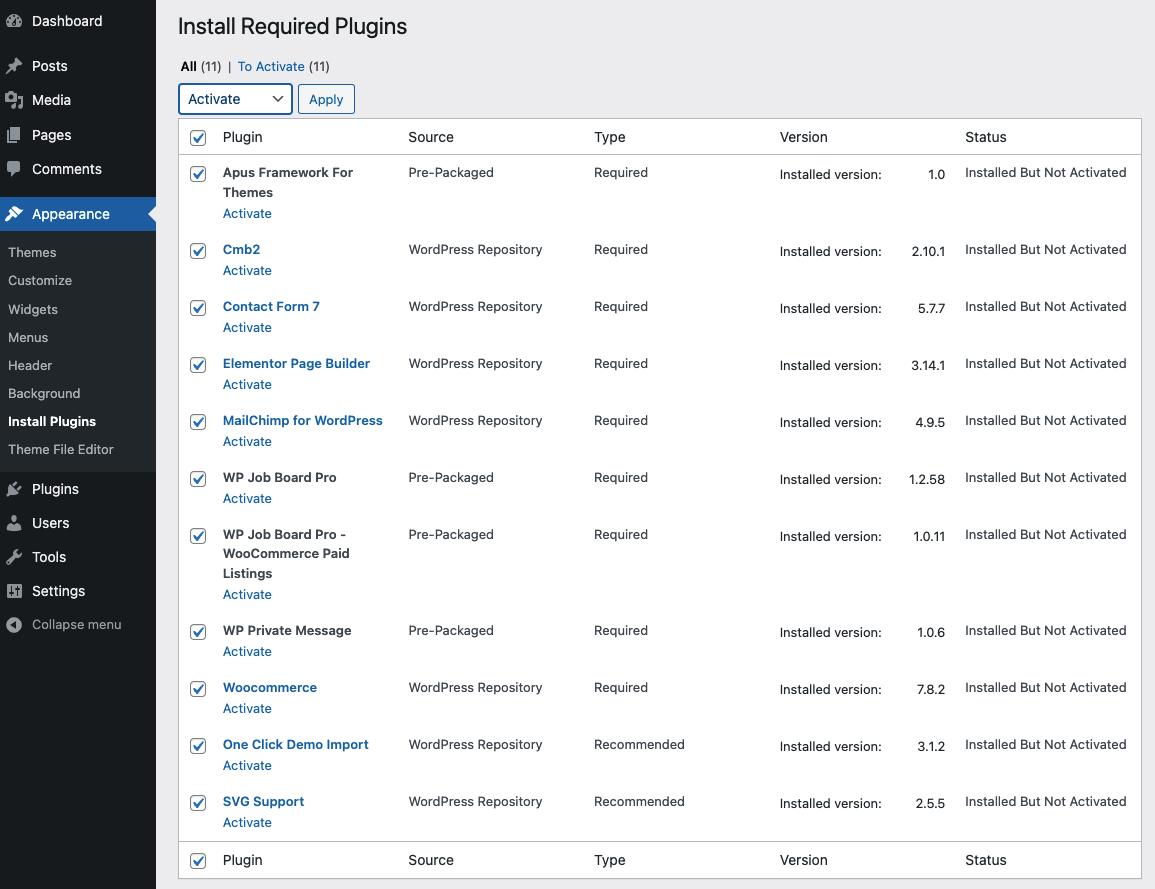Open the Contact Form 7 name link
Screen dimensions: 1155x889
pyautogui.click(x=271, y=306)
